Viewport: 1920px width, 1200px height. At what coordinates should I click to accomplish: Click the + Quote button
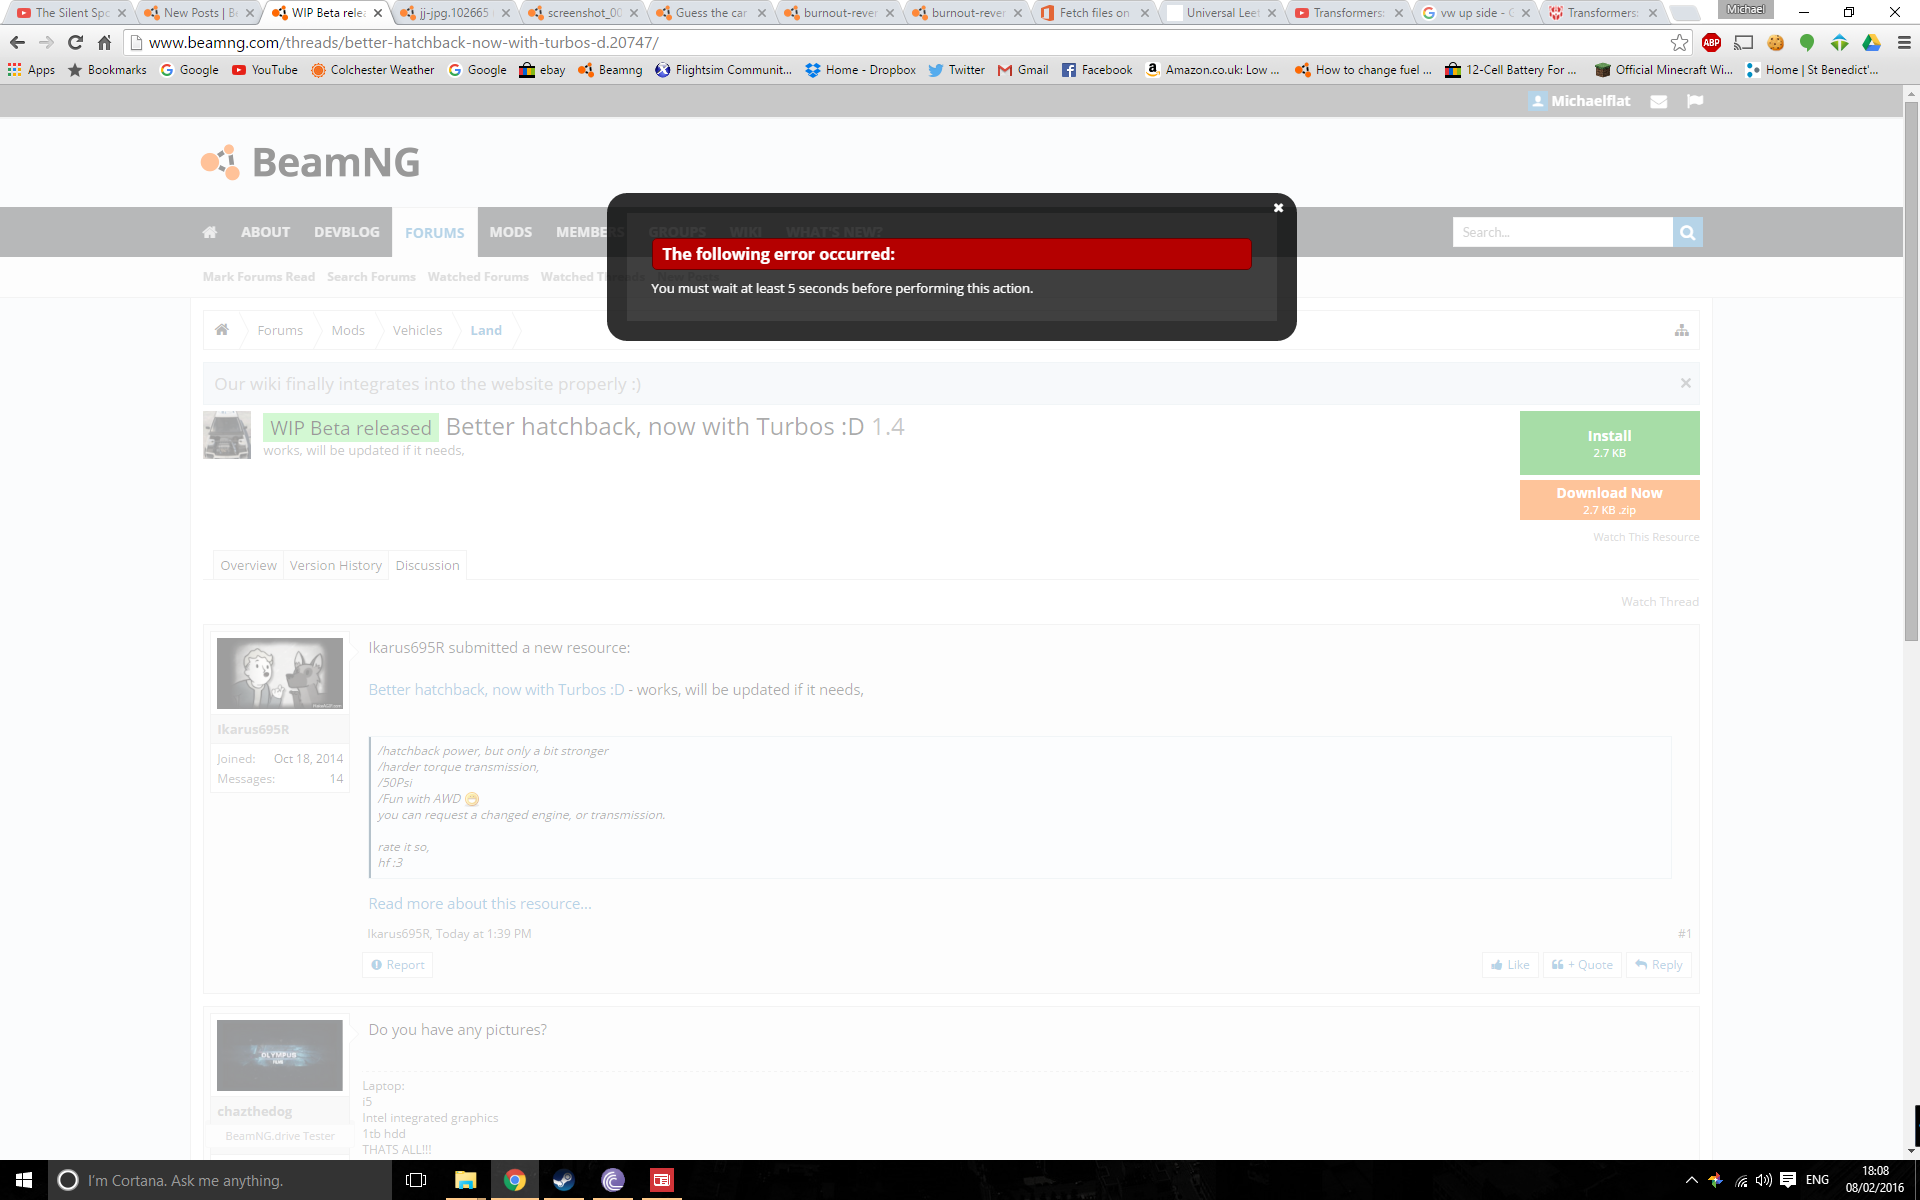[1582, 965]
